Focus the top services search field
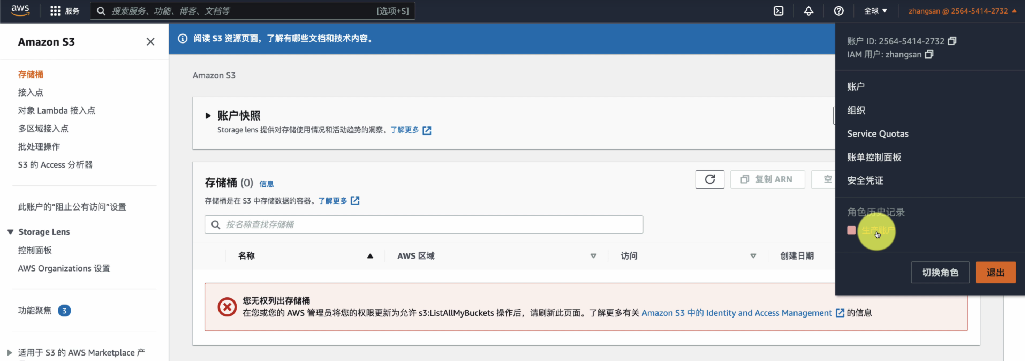1025x361 pixels. coord(252,11)
